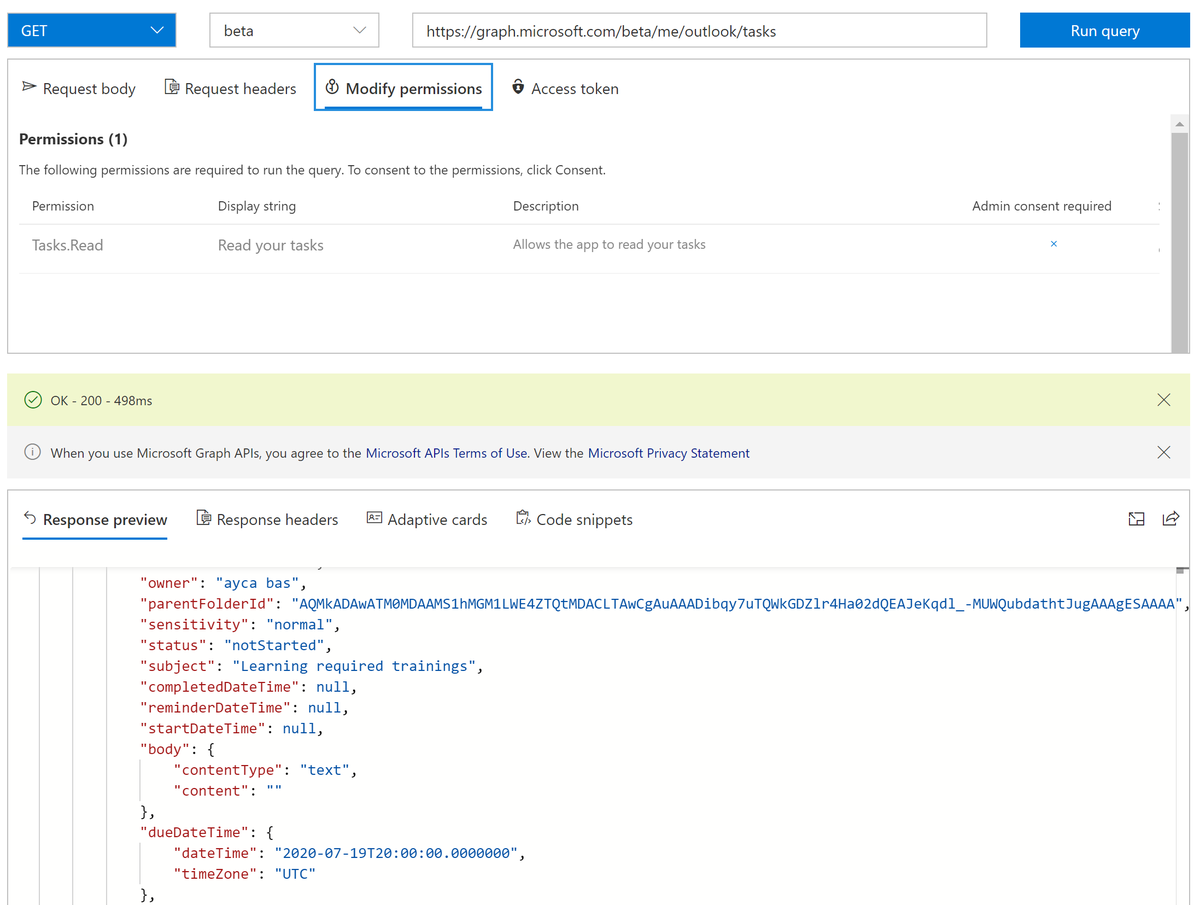Screen dimensions: 1200x905
Task: Click the info icon in terms banner
Action: [33, 453]
